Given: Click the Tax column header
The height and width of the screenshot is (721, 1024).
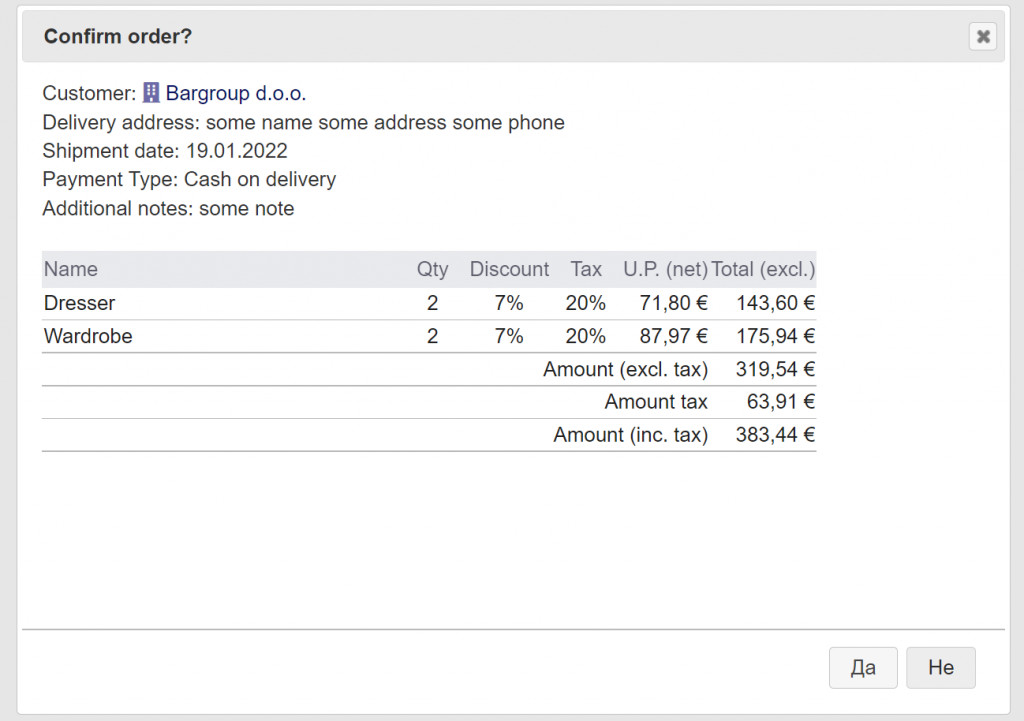Looking at the screenshot, I should click(586, 269).
